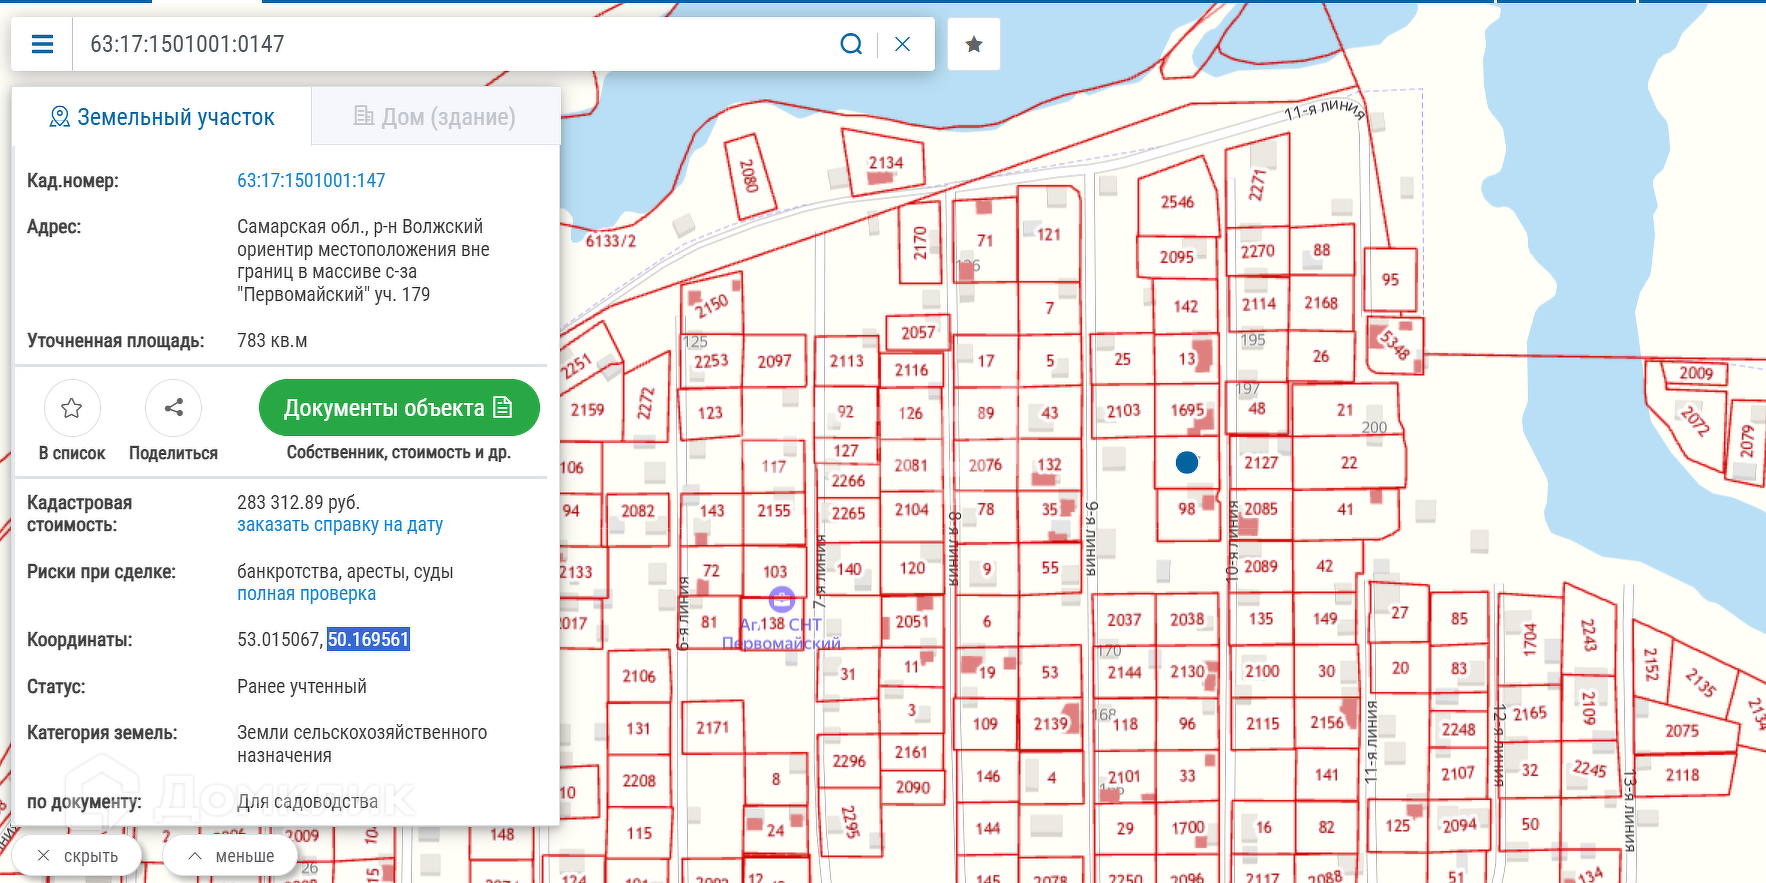The height and width of the screenshot is (883, 1766).
Task: Collapse details with the меньше button
Action: pyautogui.click(x=231, y=856)
